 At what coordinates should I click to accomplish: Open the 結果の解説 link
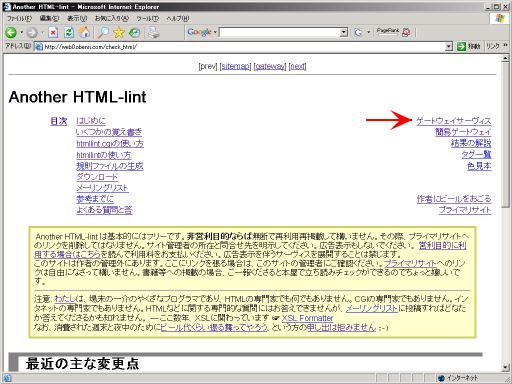click(471, 143)
